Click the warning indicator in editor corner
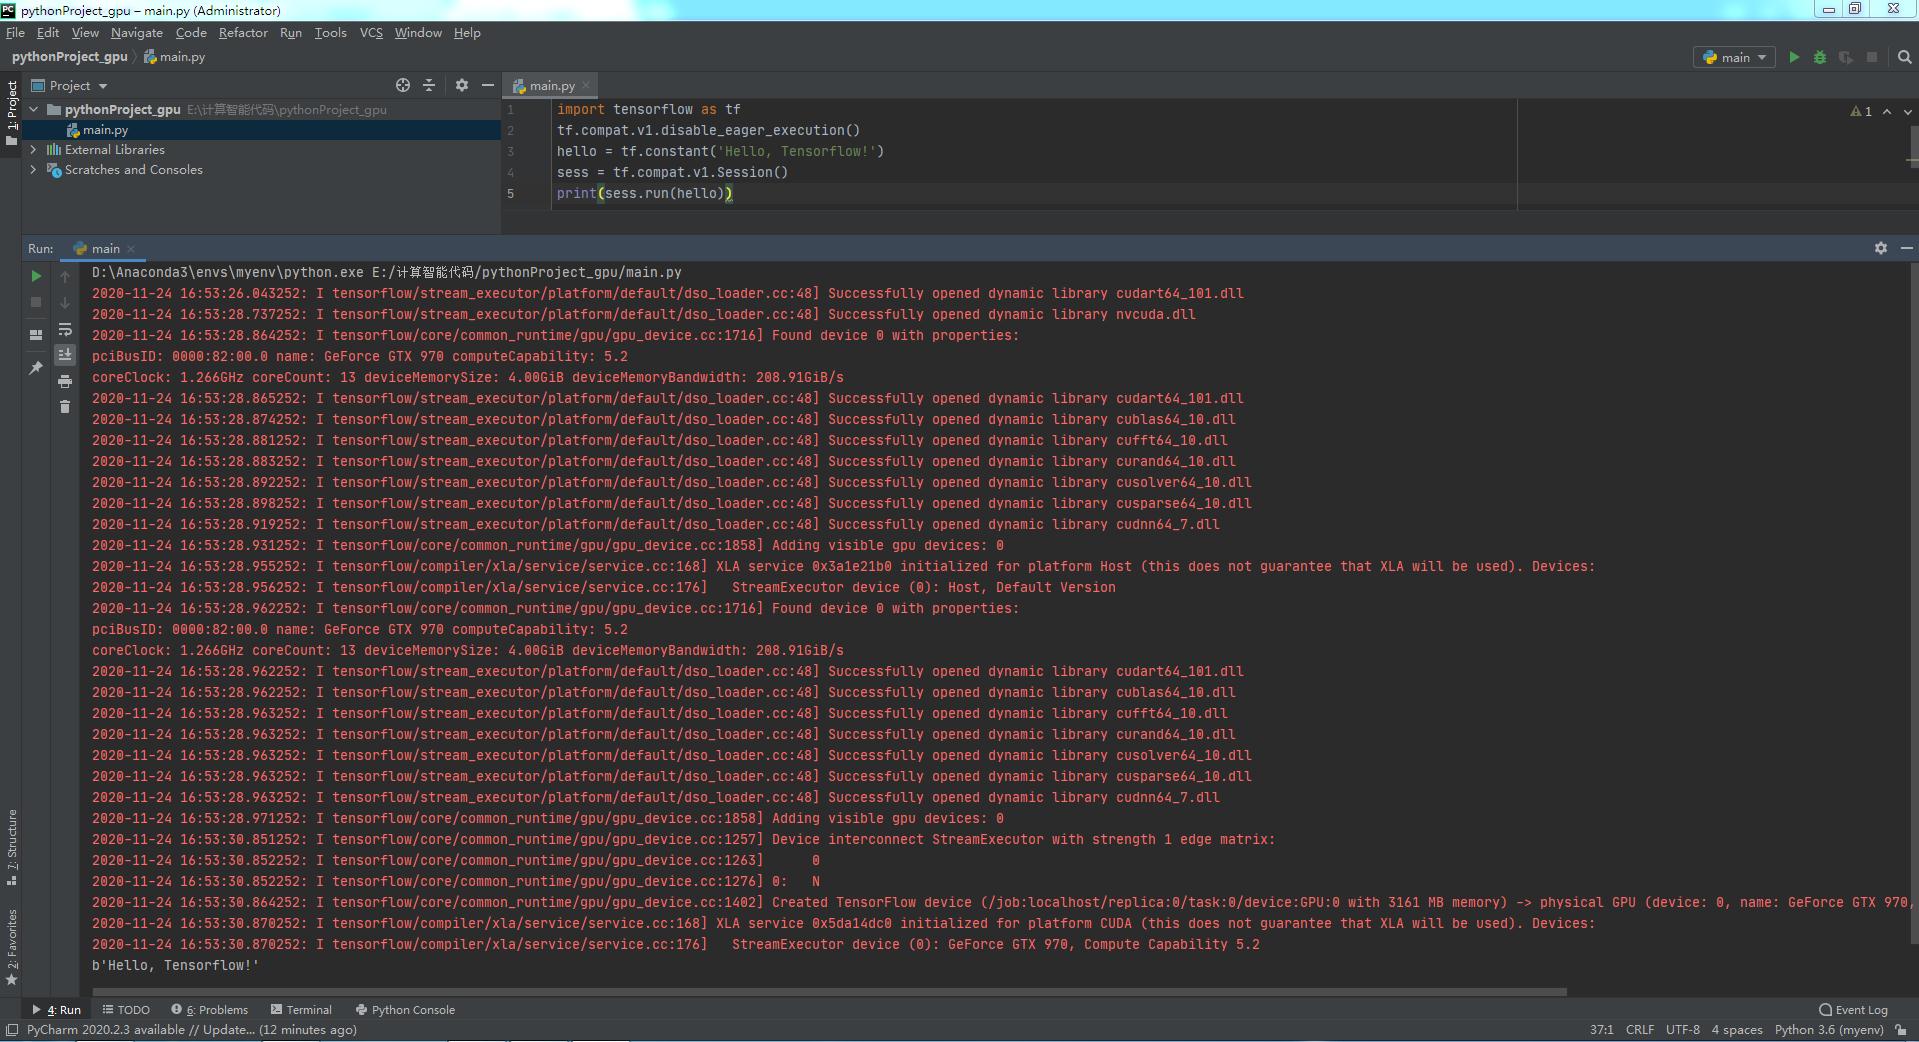The image size is (1919, 1042). [1861, 111]
